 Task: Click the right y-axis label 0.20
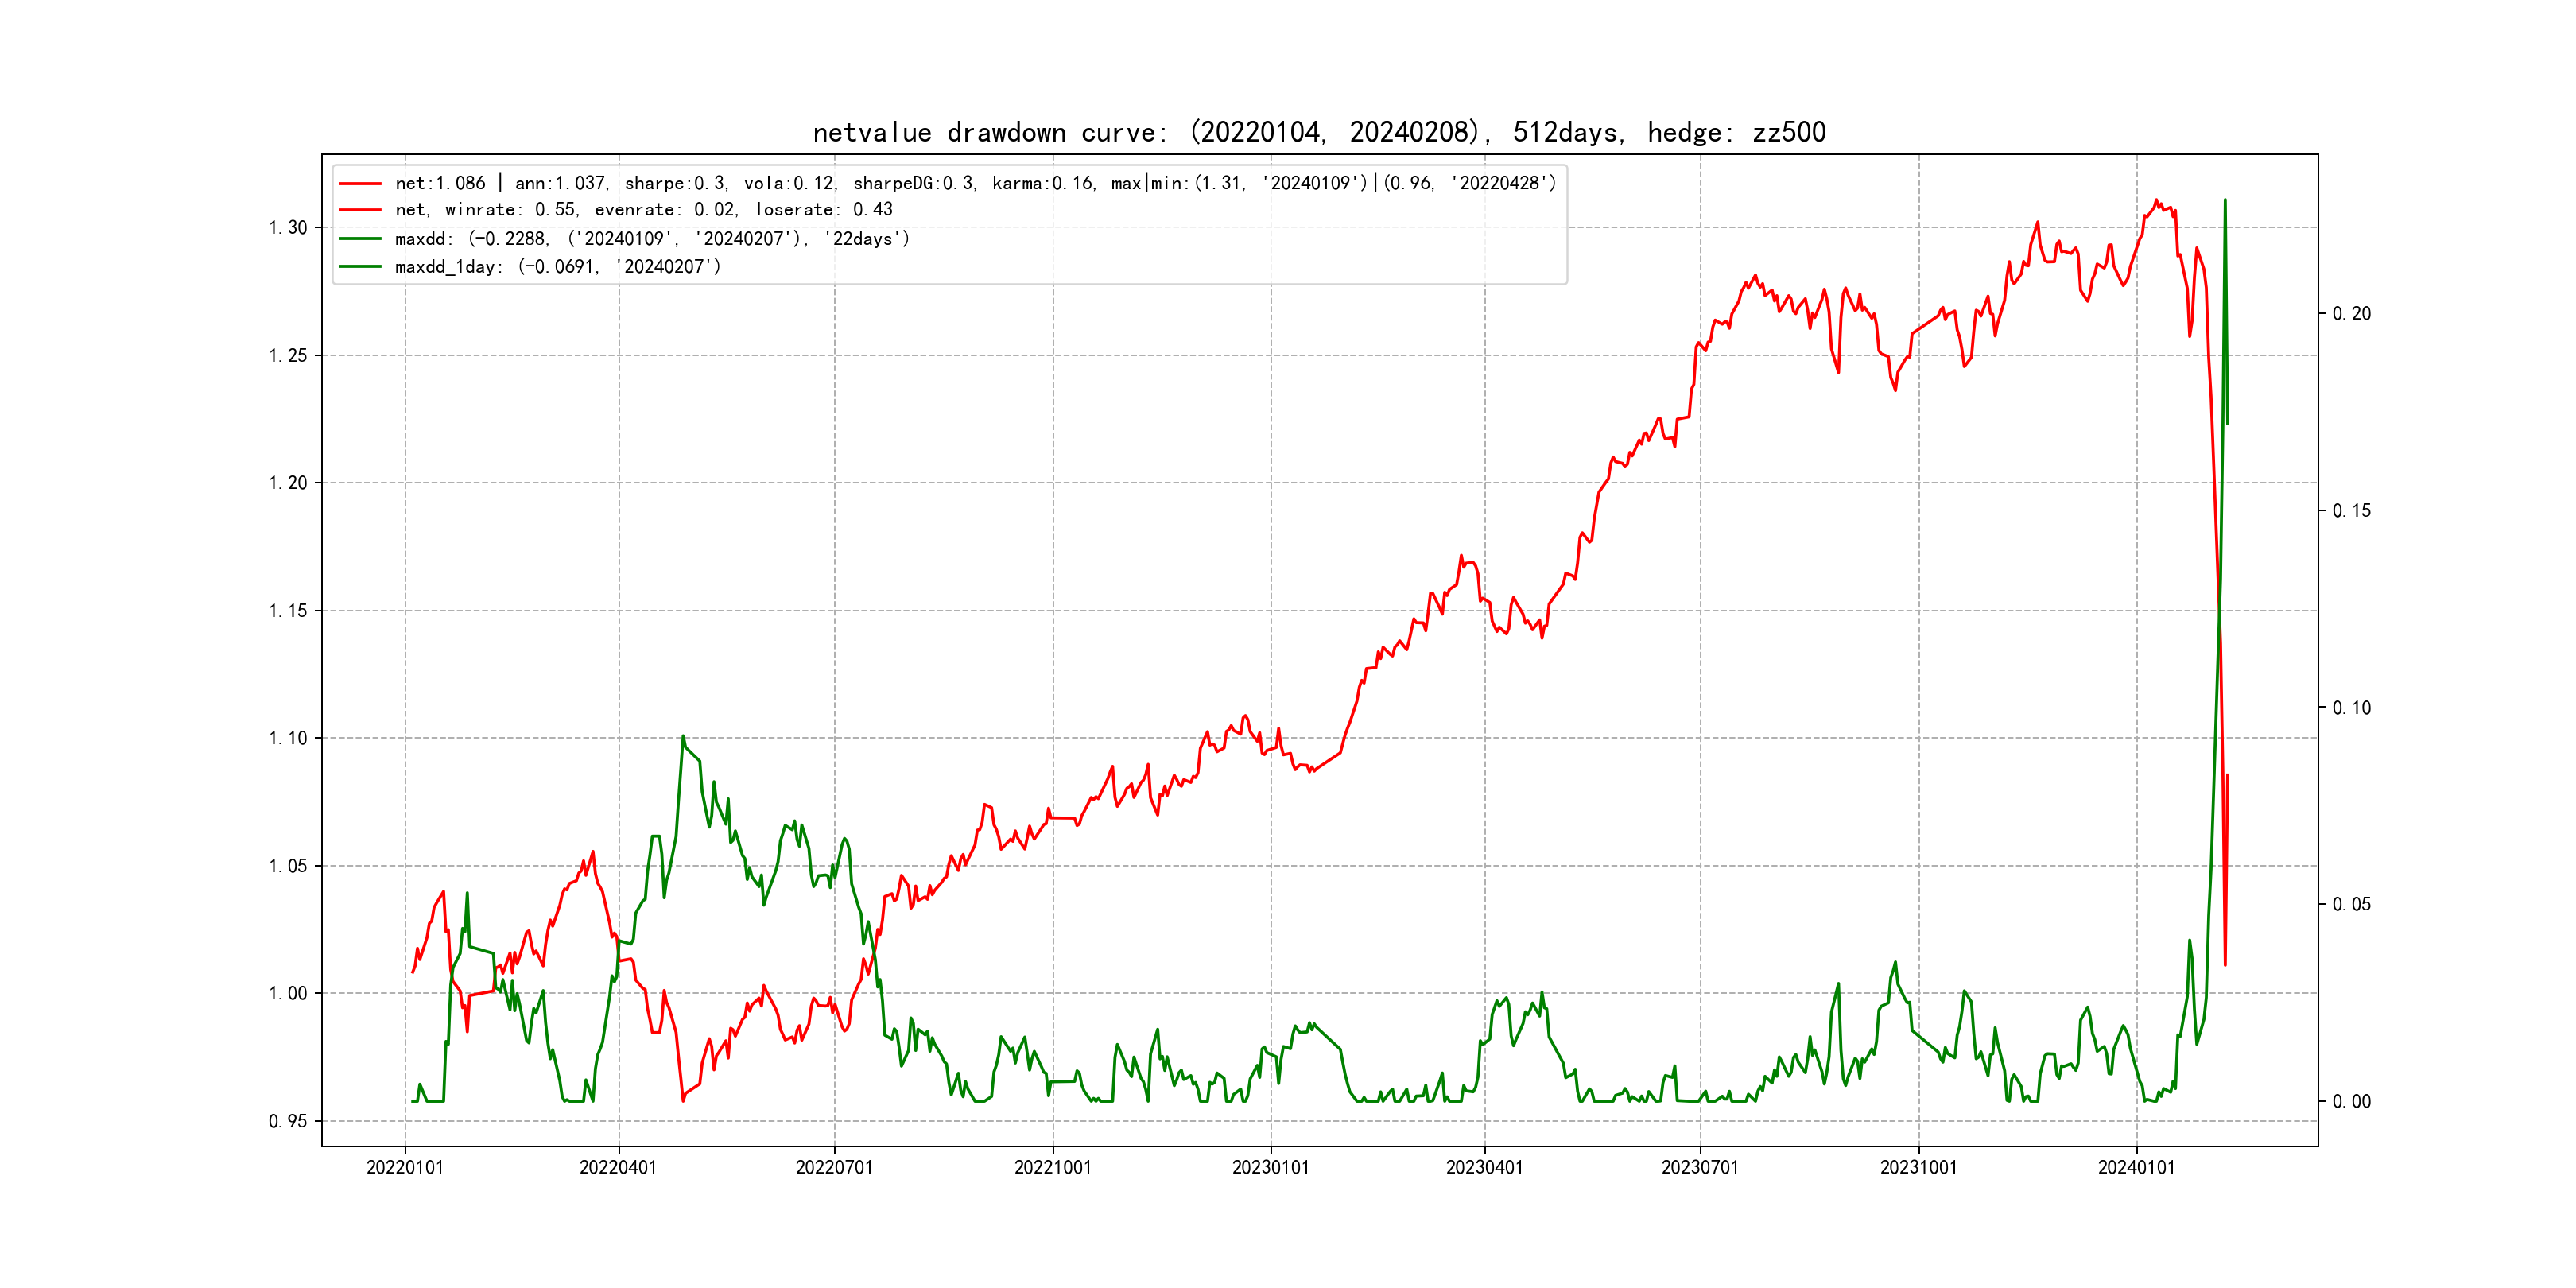tap(2351, 314)
